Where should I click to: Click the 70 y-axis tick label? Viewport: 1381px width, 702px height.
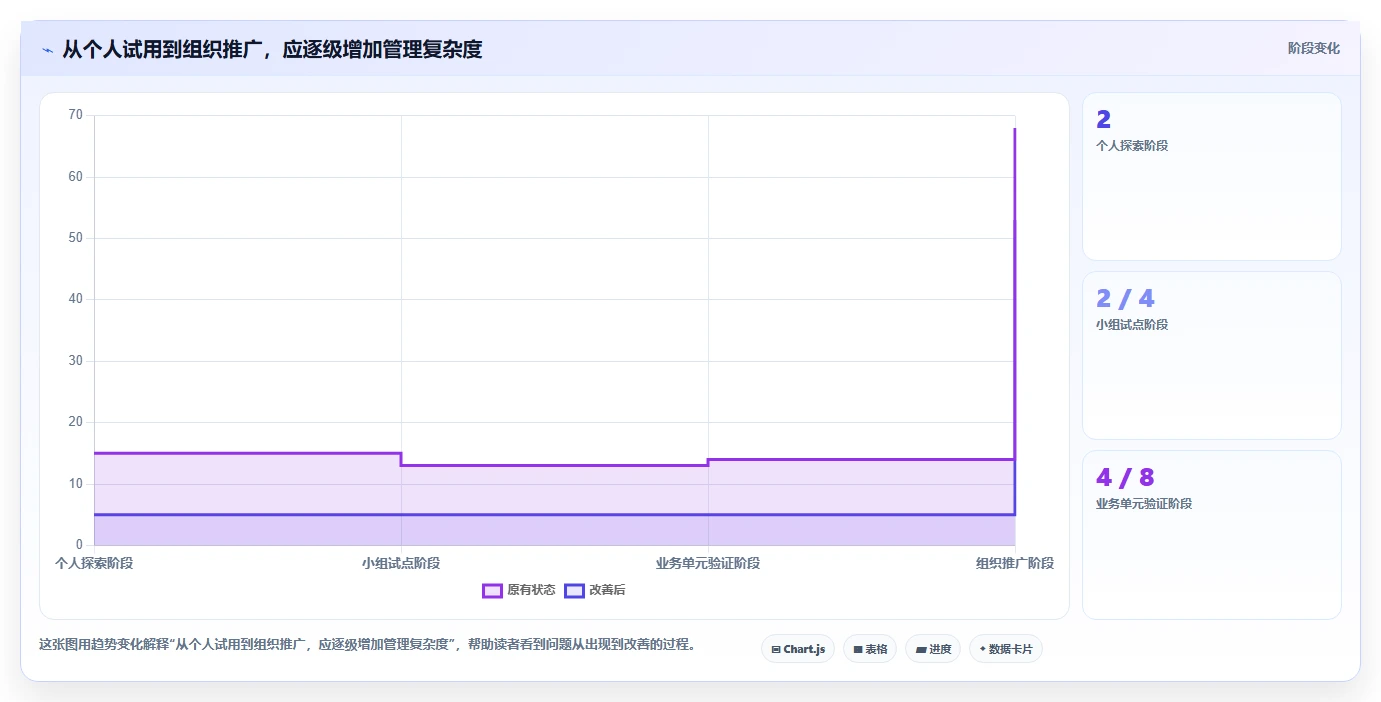(x=76, y=115)
